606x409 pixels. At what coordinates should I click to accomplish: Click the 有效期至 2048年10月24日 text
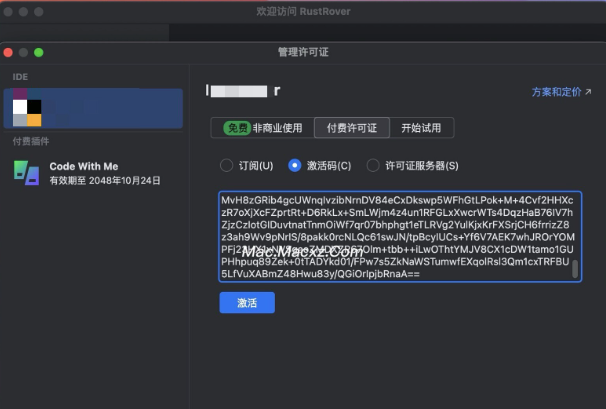[105, 181]
